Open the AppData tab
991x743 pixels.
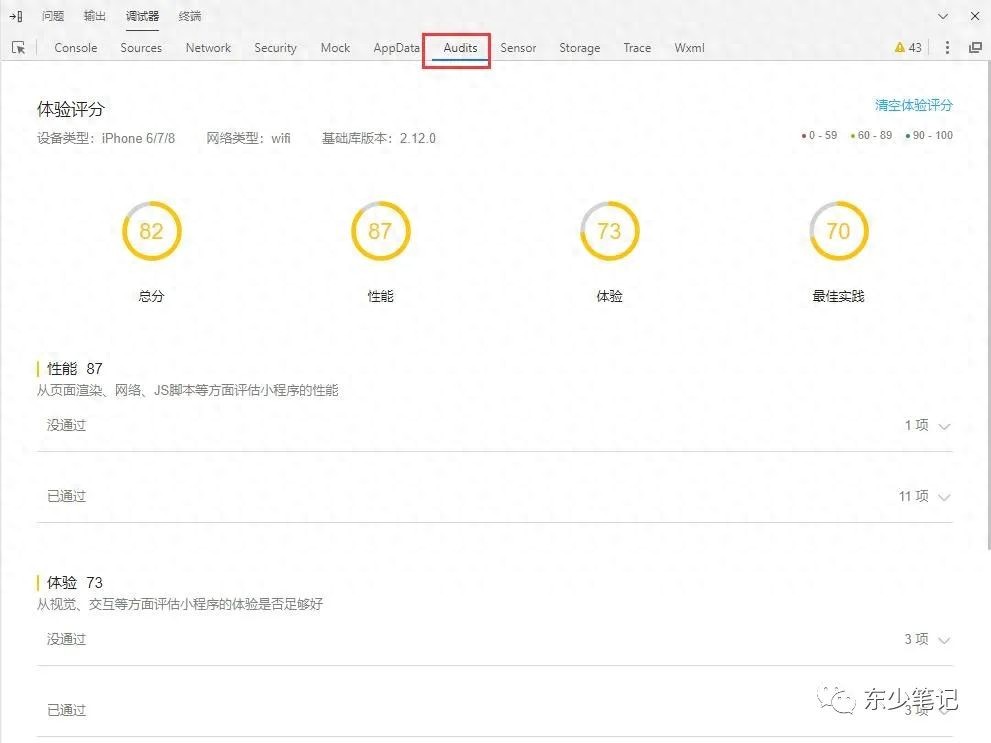(395, 47)
